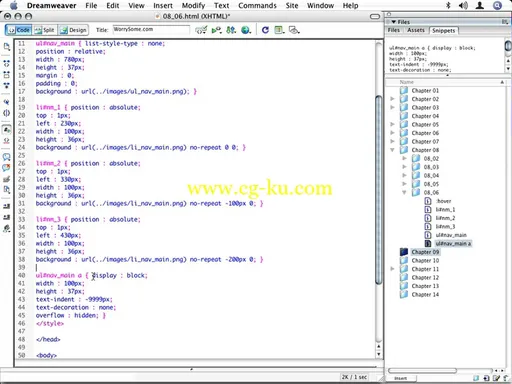
Task: Click the Spotlight search icon
Action: 498,6
